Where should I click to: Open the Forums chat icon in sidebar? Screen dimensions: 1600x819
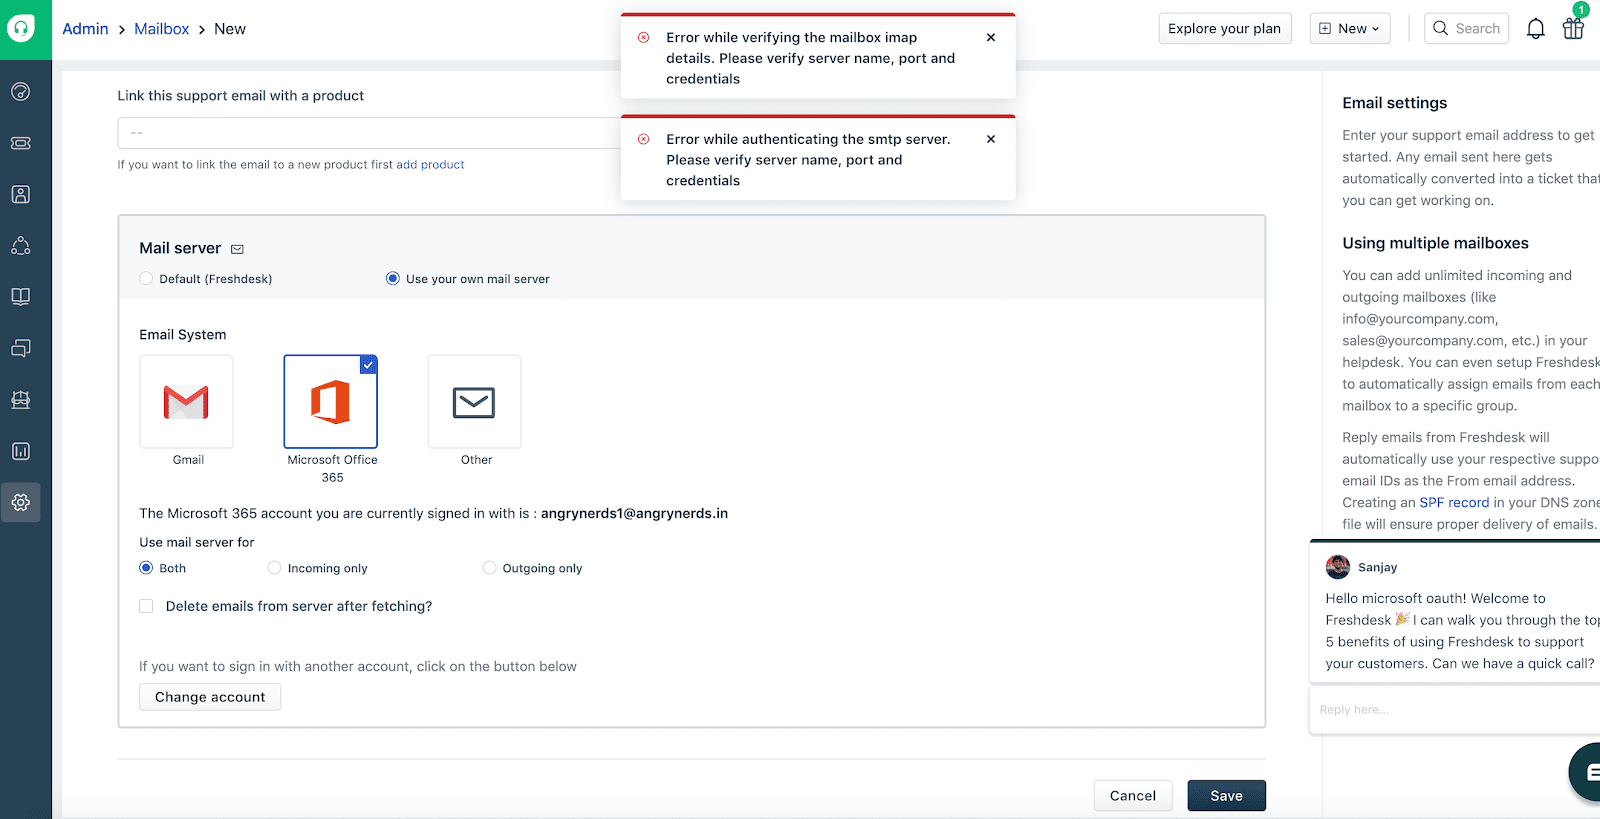[21, 348]
